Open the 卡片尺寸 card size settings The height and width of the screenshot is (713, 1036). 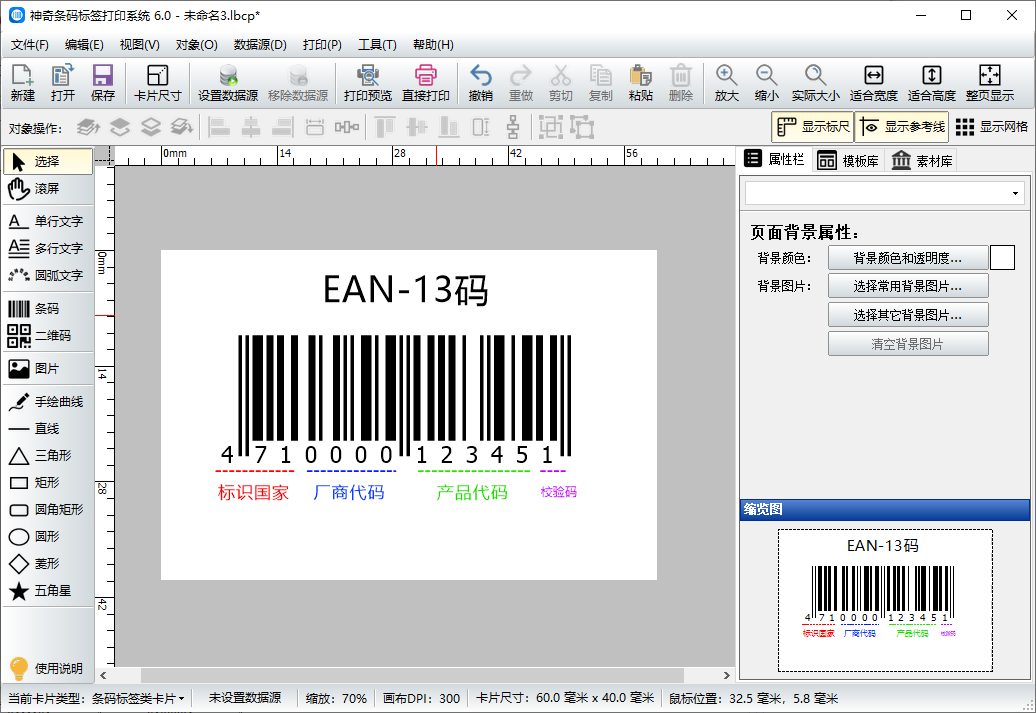pyautogui.click(x=157, y=83)
